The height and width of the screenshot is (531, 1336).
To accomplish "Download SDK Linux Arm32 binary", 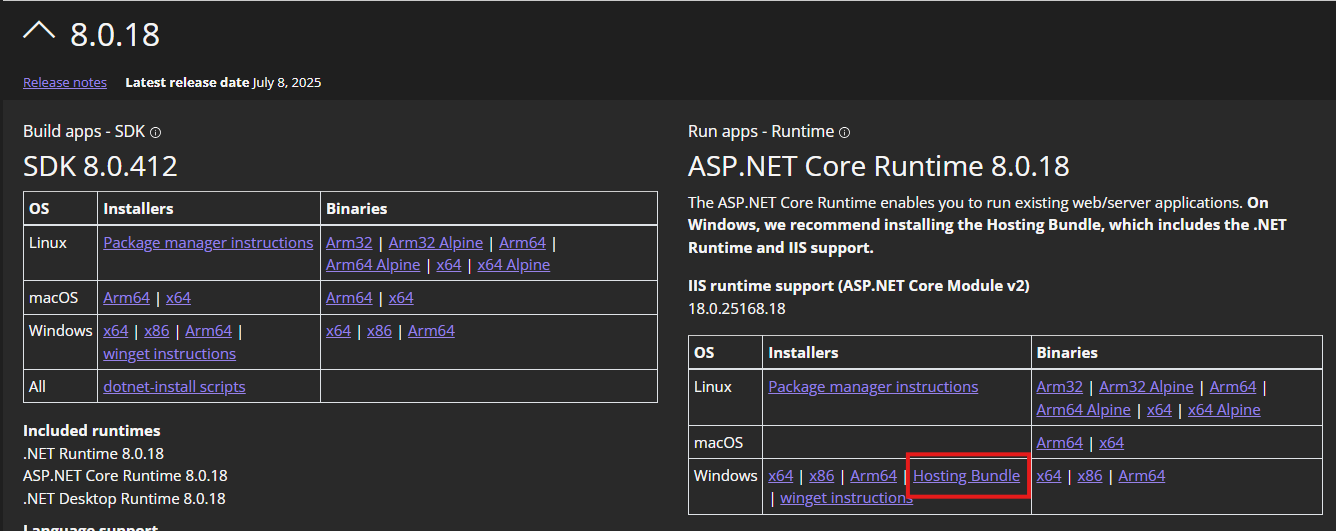I will click(x=349, y=242).
